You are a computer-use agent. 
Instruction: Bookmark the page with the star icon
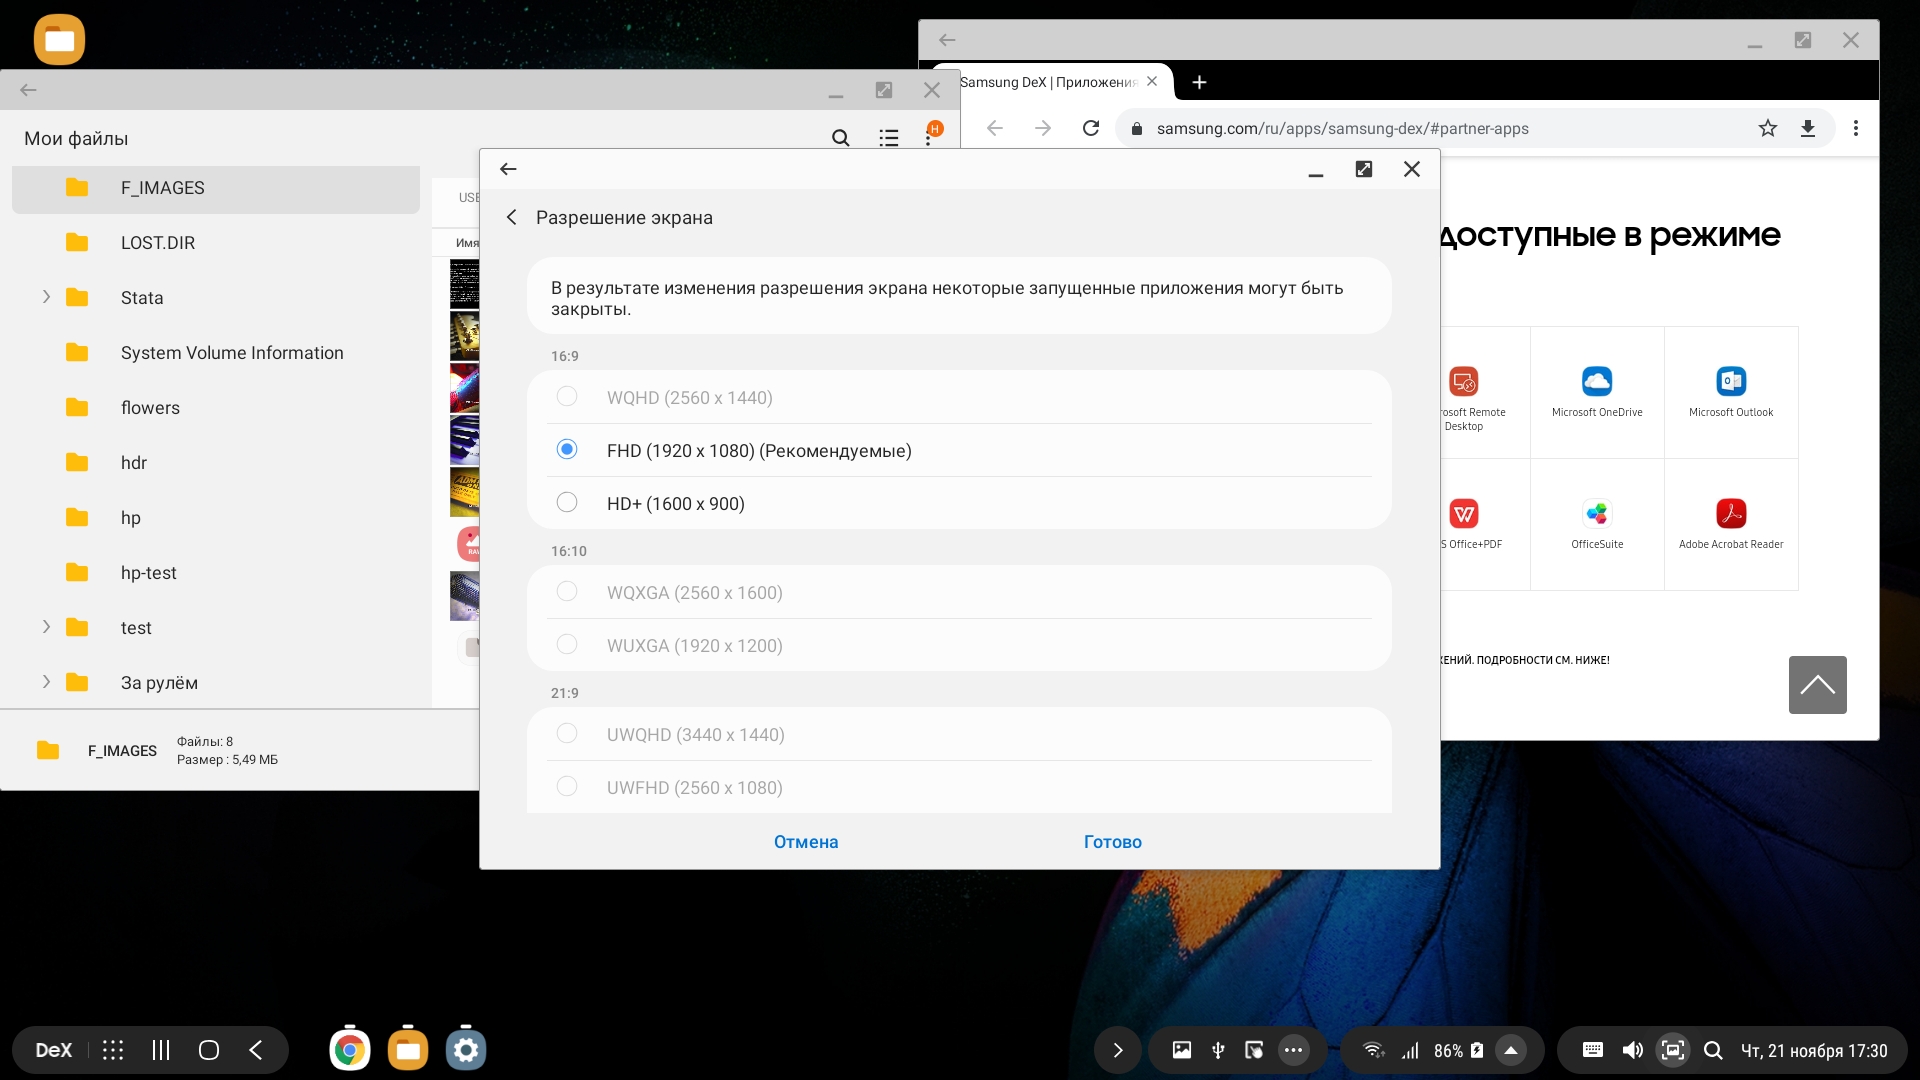(1767, 128)
